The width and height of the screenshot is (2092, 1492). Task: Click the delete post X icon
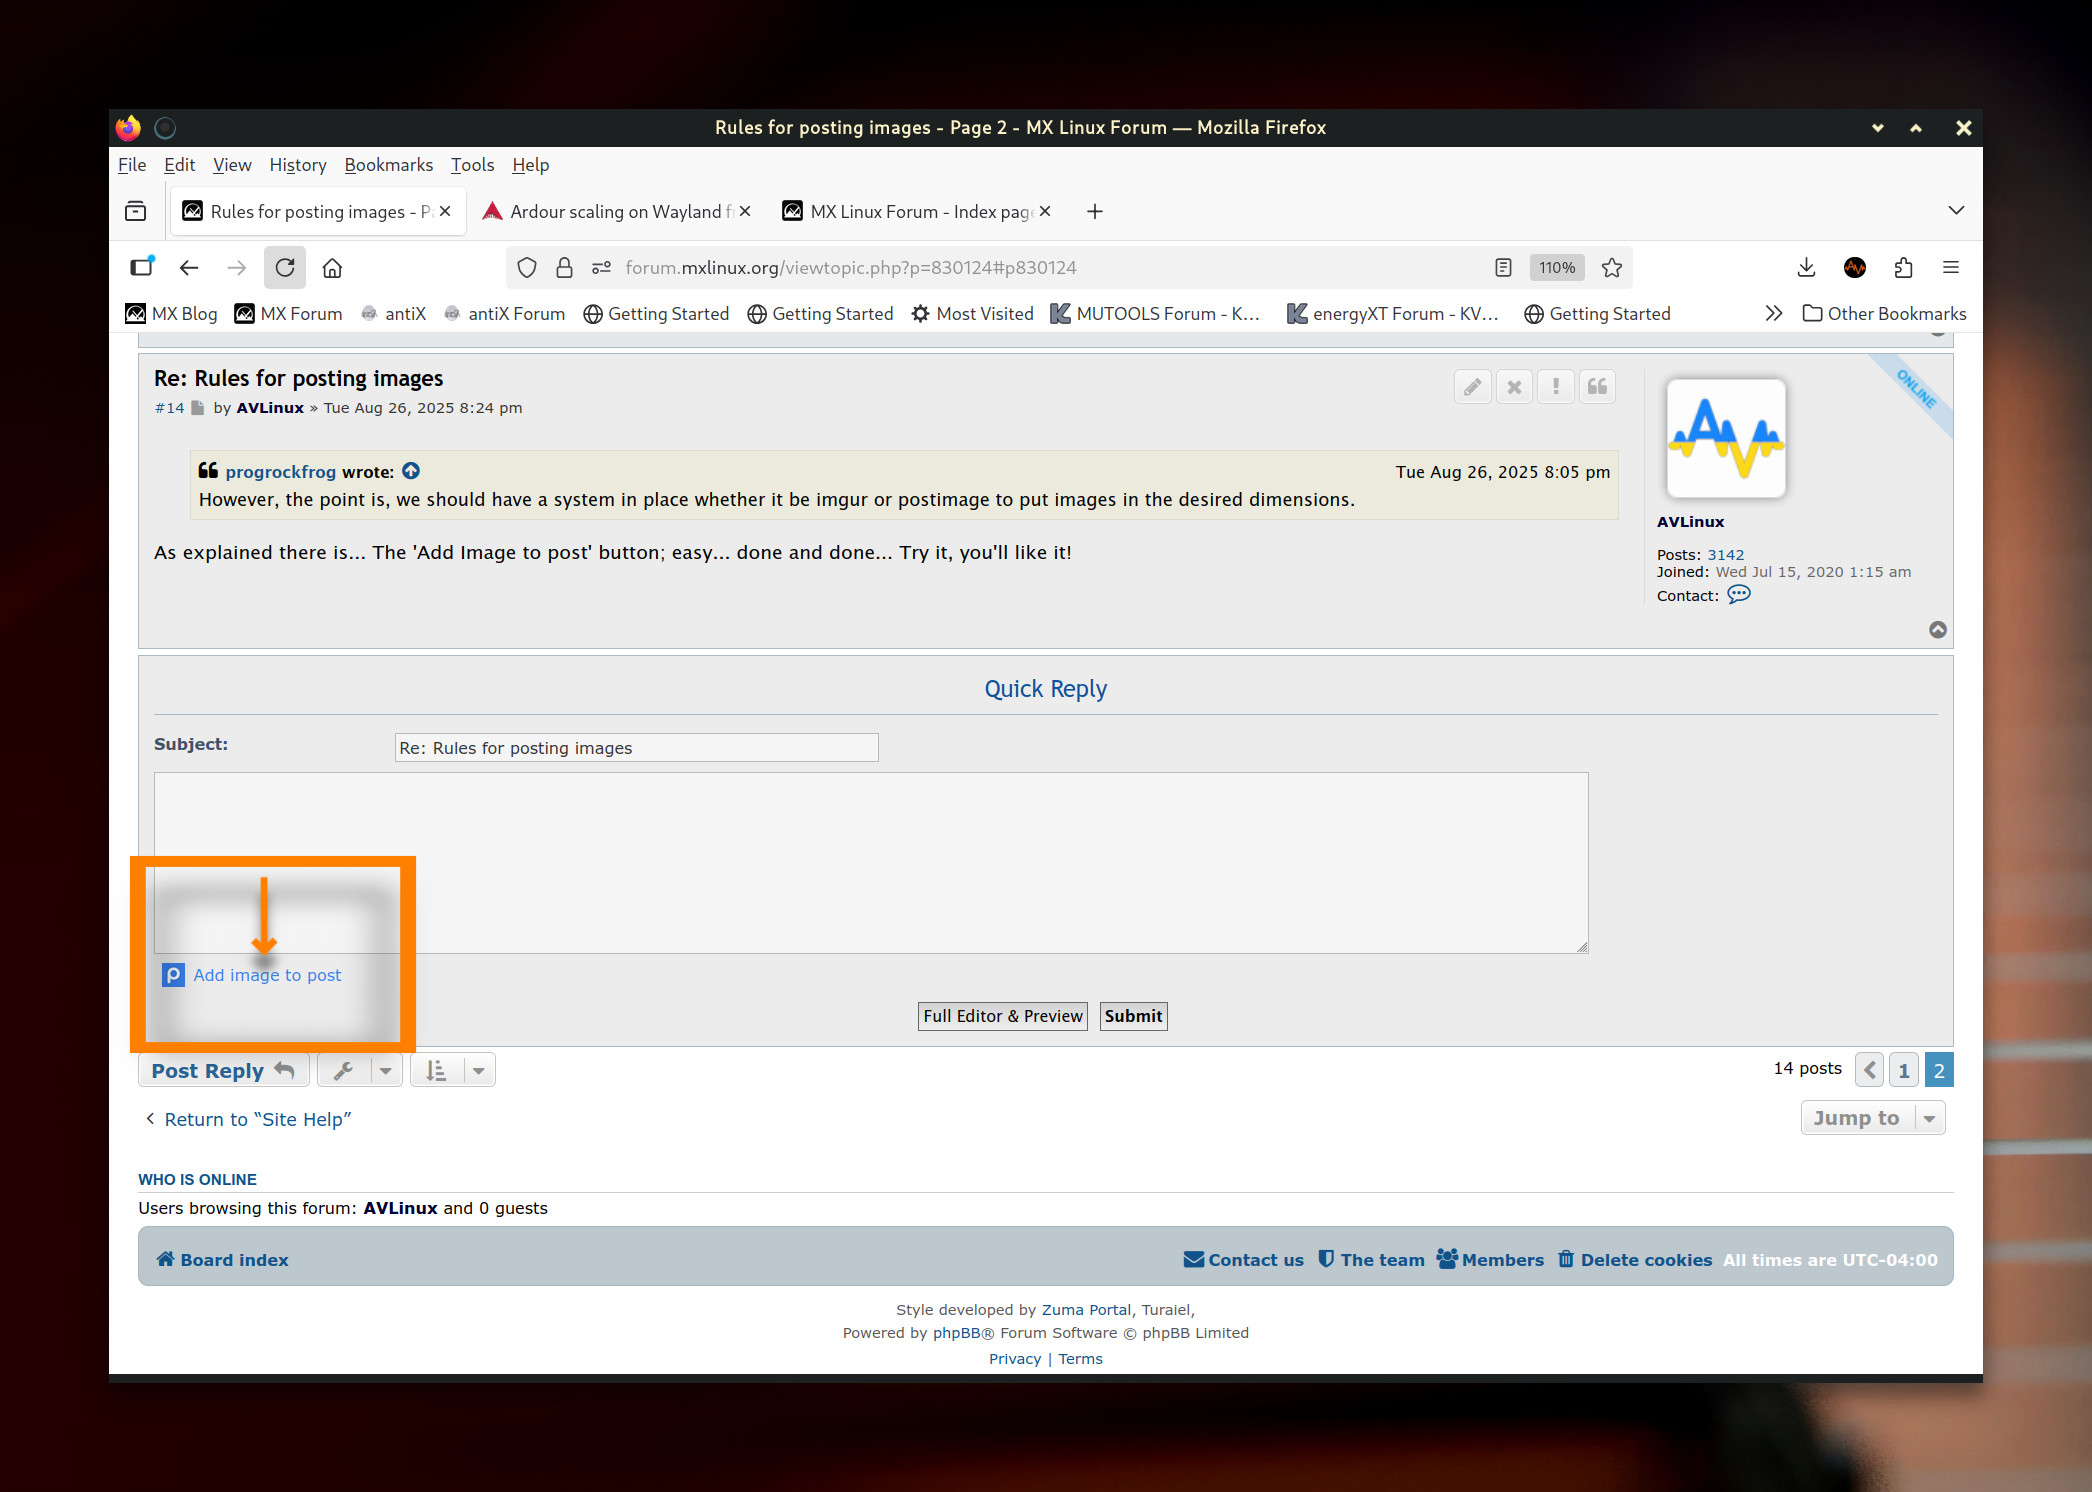pyautogui.click(x=1514, y=387)
